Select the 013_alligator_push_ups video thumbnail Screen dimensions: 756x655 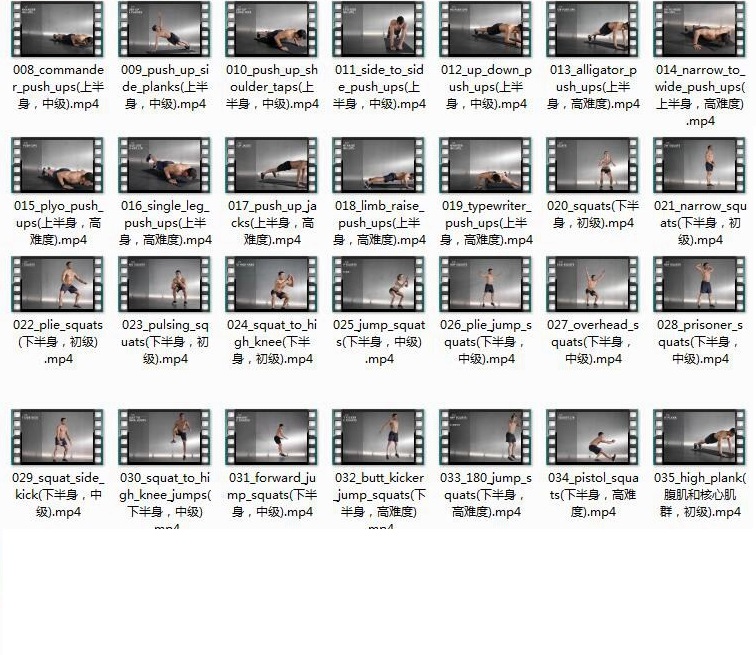point(593,29)
